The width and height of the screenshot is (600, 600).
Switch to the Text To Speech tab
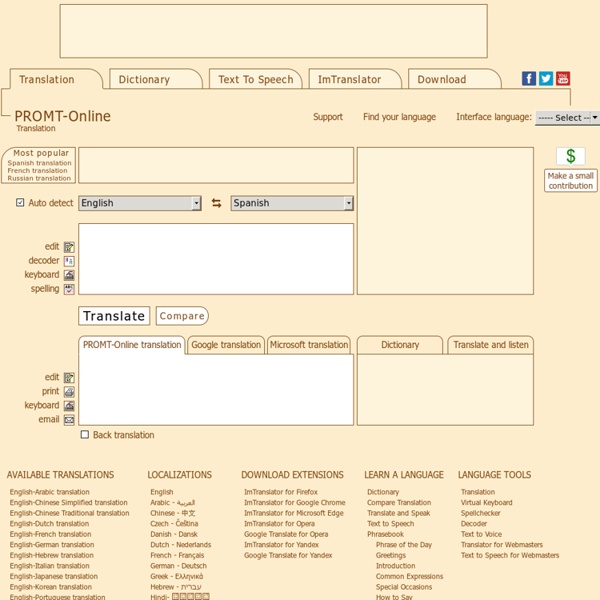(x=256, y=80)
